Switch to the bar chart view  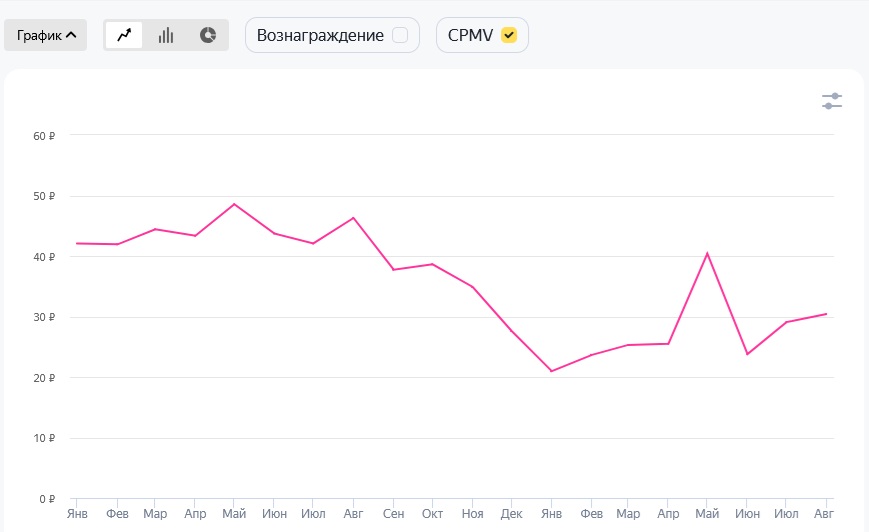click(x=166, y=35)
